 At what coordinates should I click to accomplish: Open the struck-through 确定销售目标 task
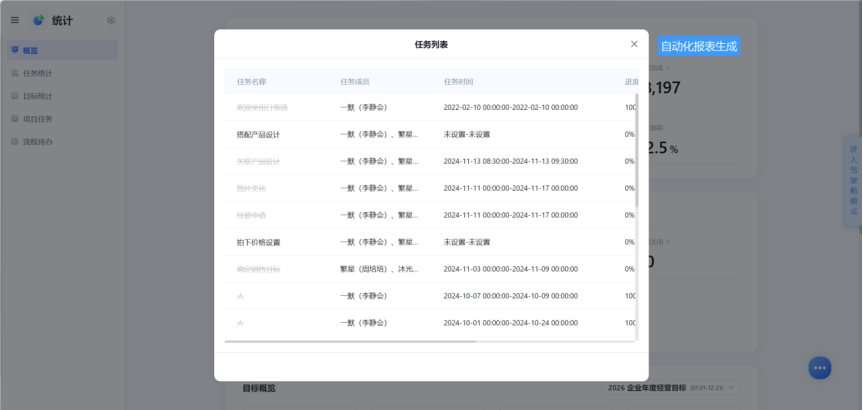[x=258, y=269]
